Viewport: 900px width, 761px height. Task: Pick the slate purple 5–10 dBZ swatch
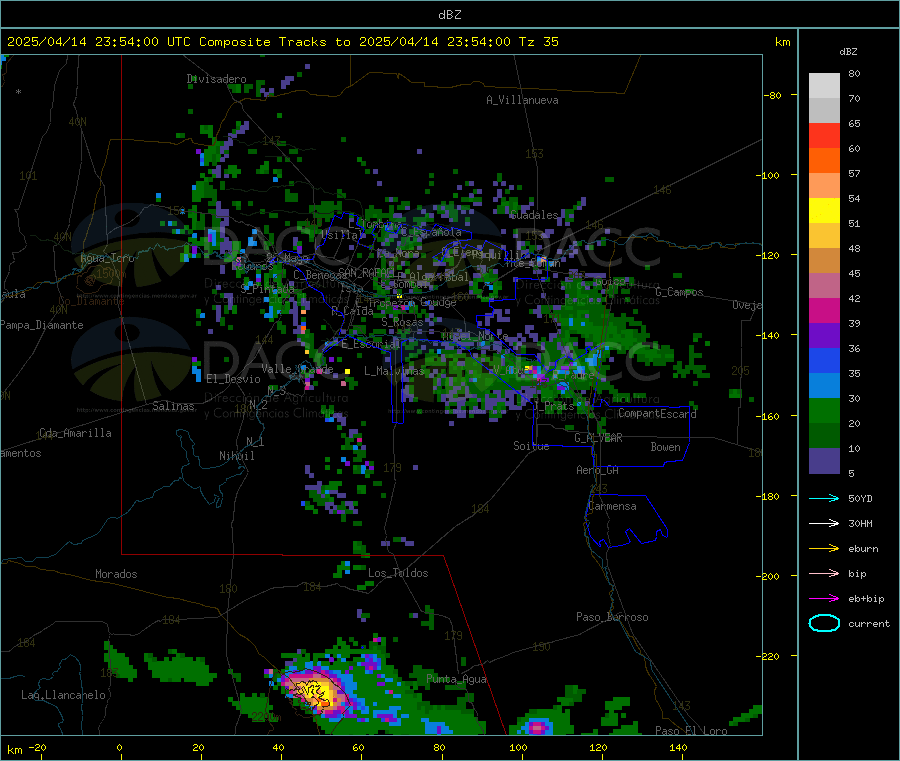tap(824, 461)
